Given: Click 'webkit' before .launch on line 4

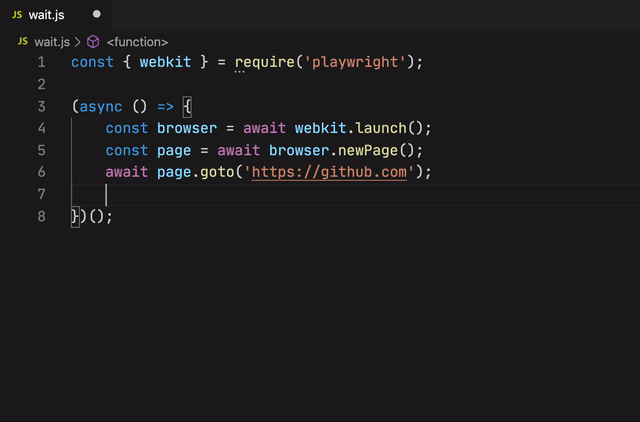Looking at the screenshot, I should [320, 128].
